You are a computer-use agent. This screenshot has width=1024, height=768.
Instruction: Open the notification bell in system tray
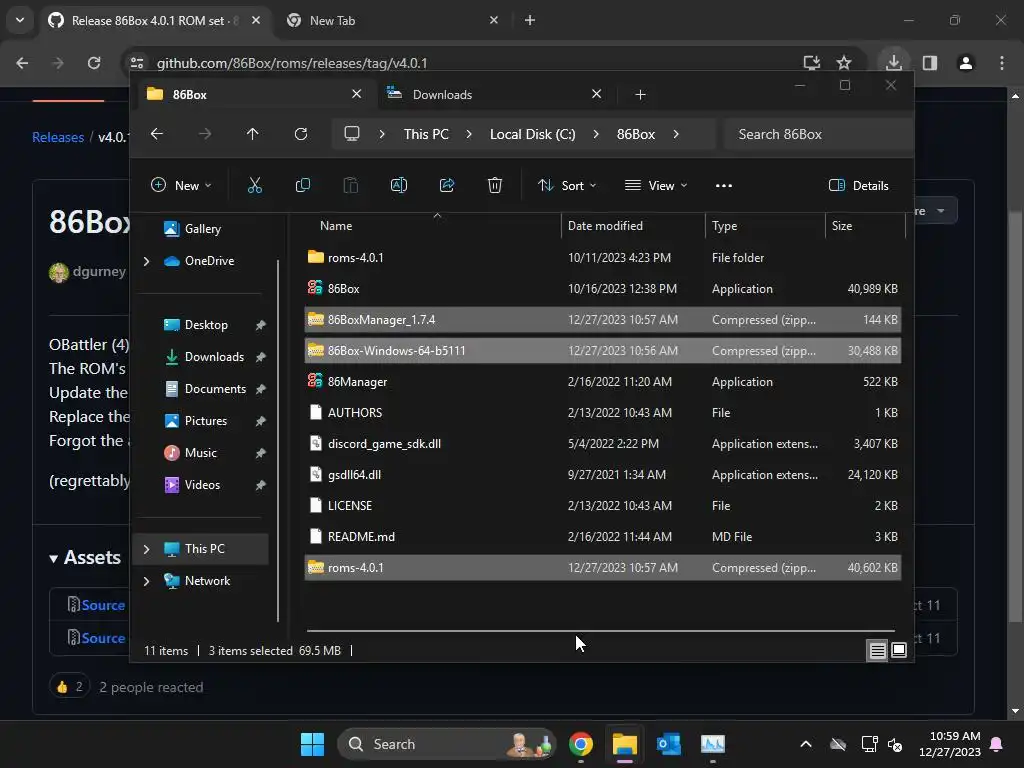pyautogui.click(x=997, y=744)
